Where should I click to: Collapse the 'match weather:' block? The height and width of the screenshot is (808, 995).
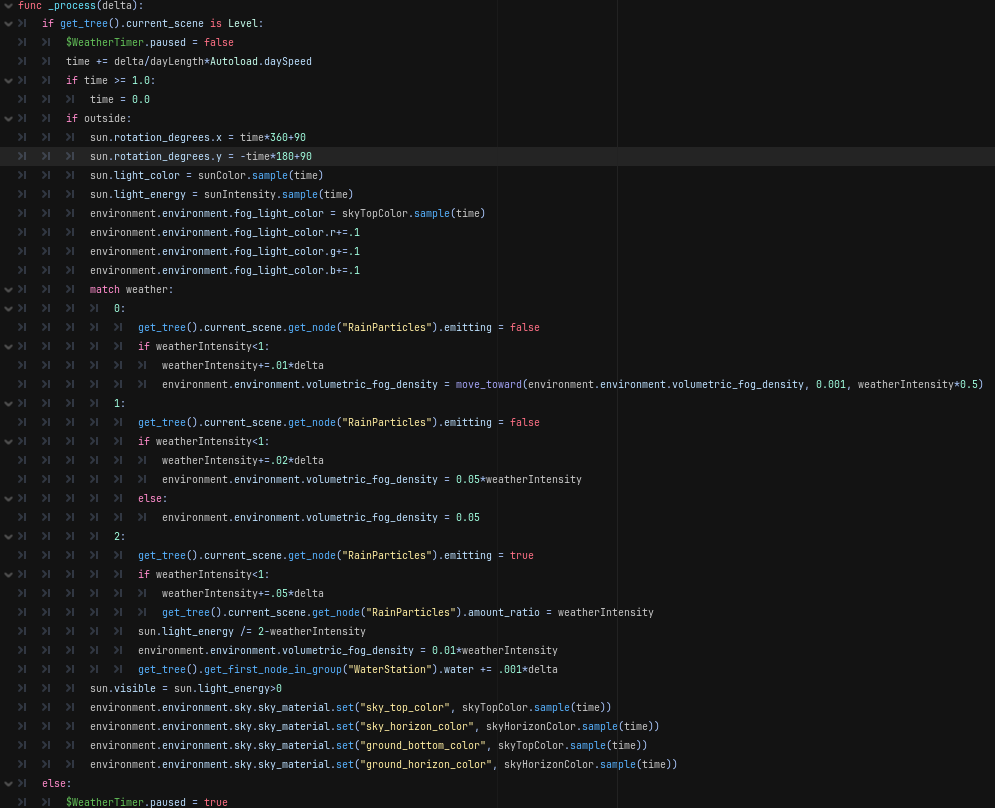click(8, 289)
